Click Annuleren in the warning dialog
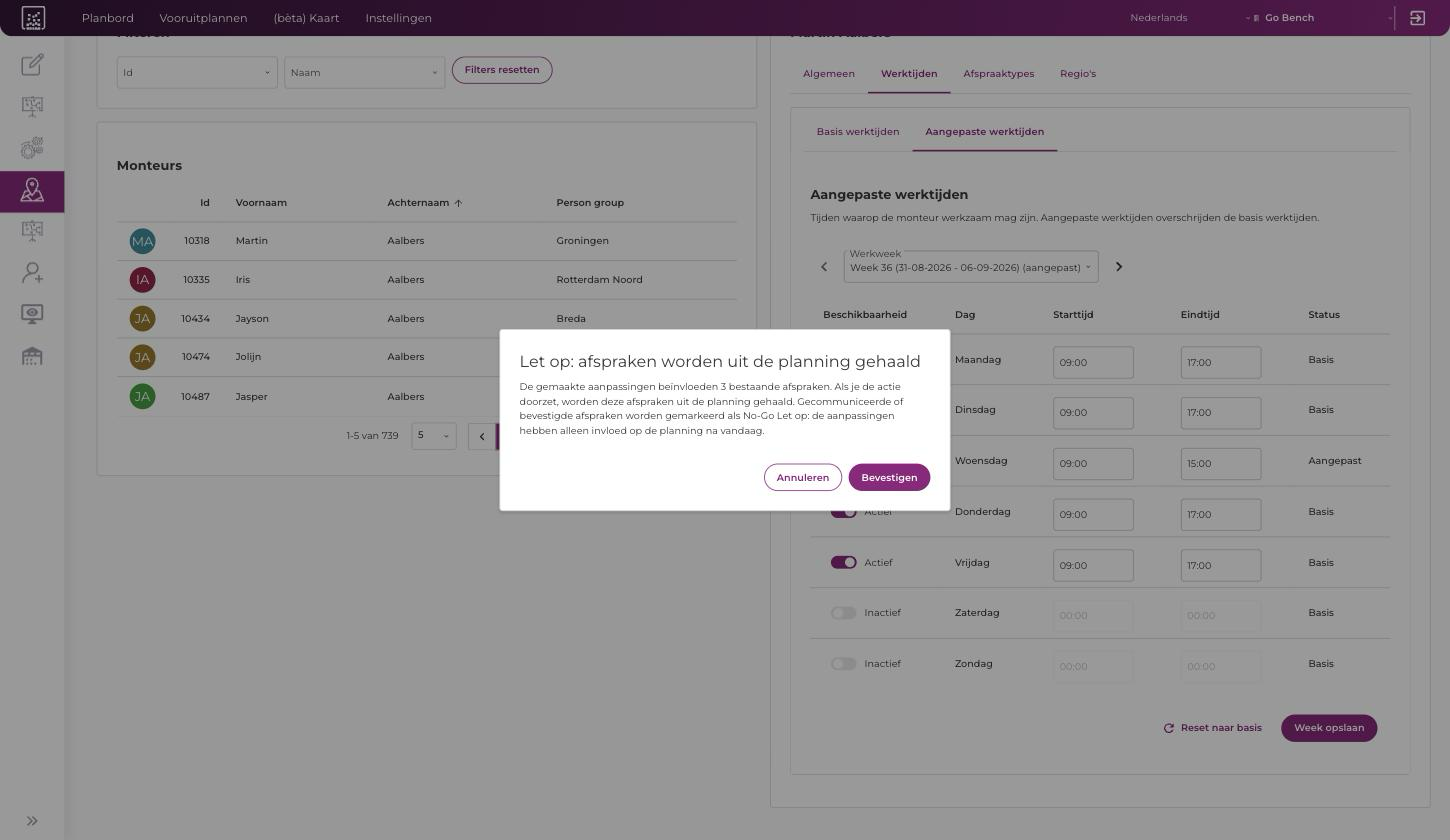Screen dimensions: 1450x840 pyautogui.click(x=803, y=477)
